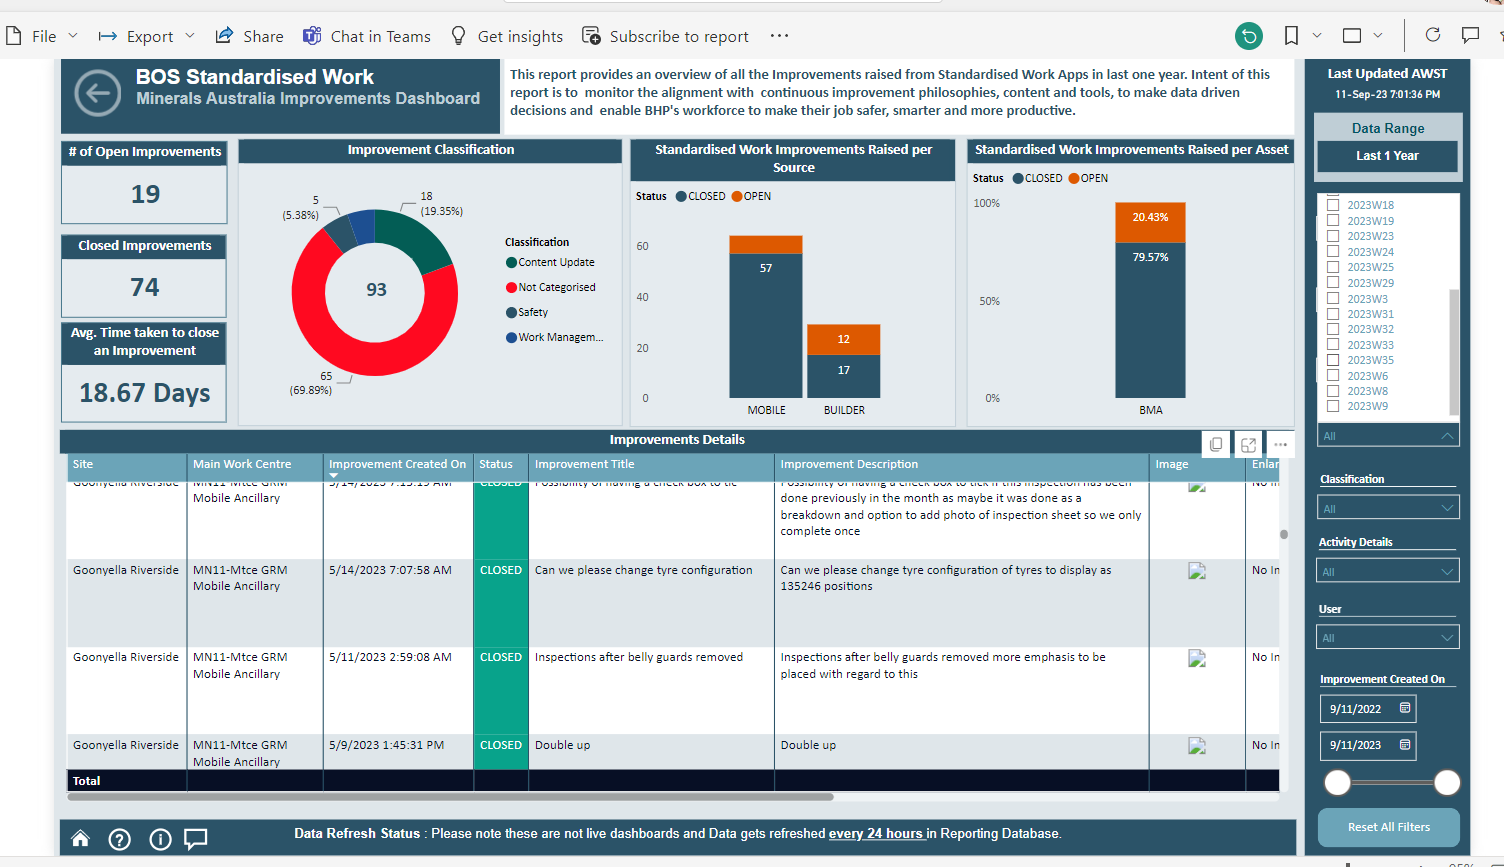Tick the 2023W18 checkbox
The height and width of the screenshot is (867, 1504).
point(1333,205)
